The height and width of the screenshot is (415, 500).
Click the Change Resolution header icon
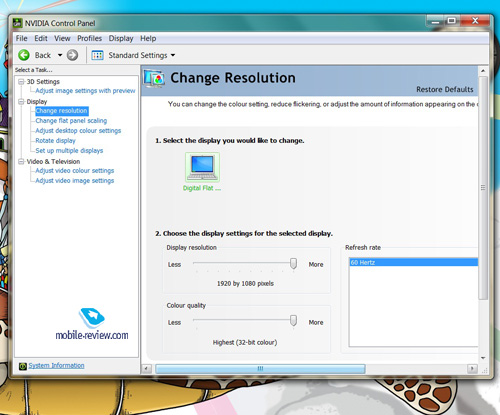click(x=154, y=78)
